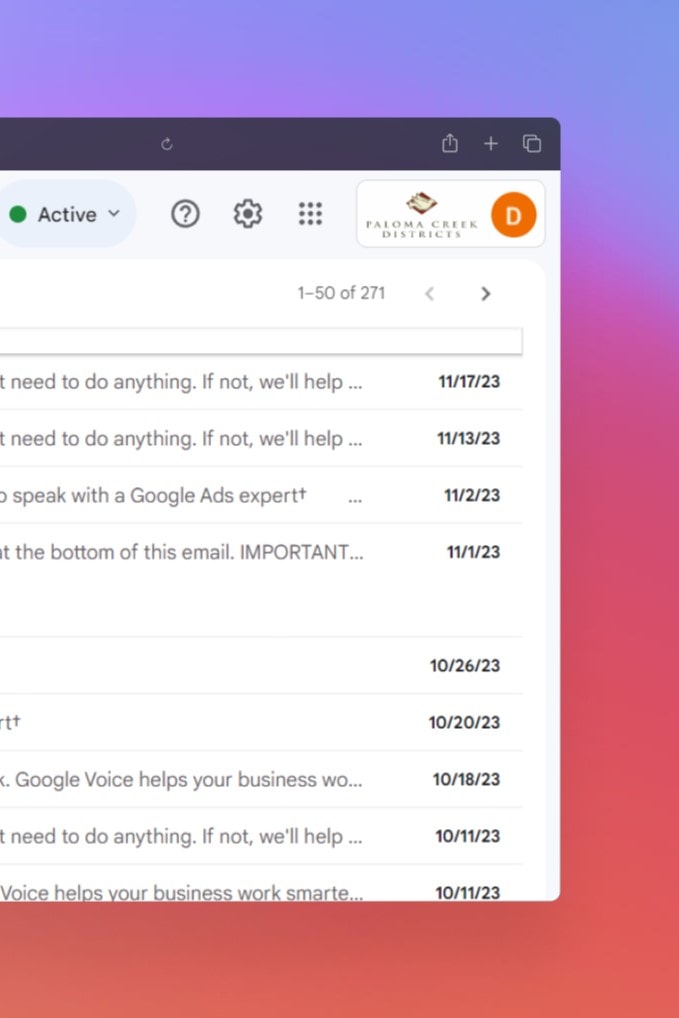This screenshot has width=679, height=1018.
Task: Open a new browser tab
Action: tap(491, 144)
